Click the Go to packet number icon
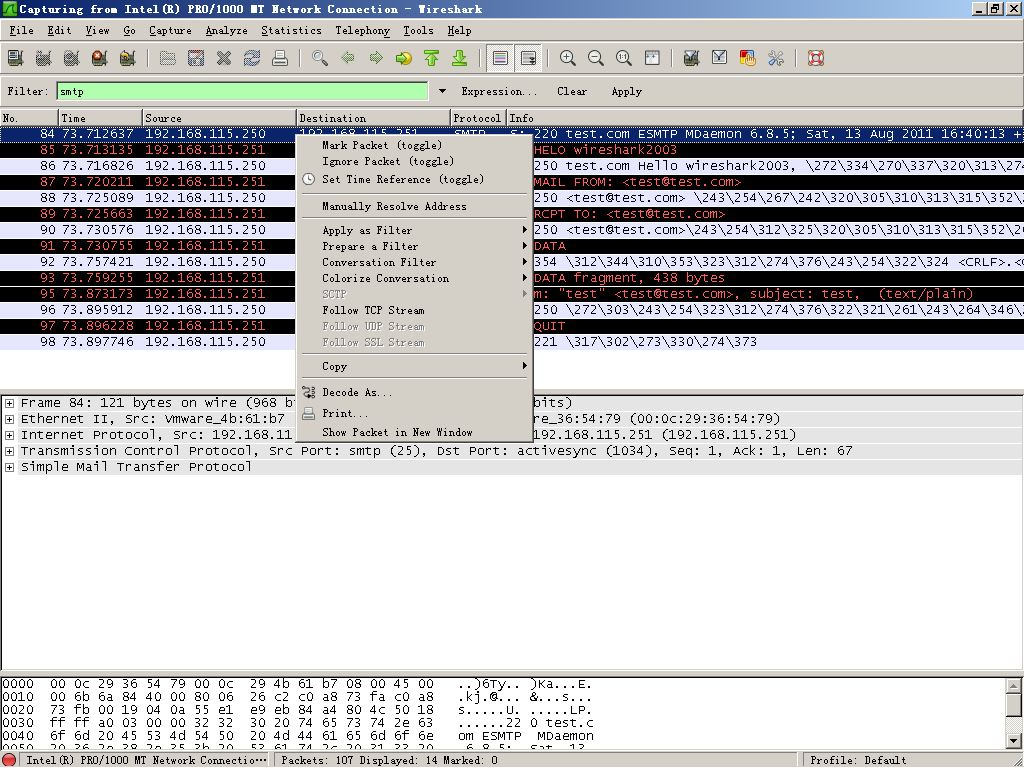 [x=404, y=58]
